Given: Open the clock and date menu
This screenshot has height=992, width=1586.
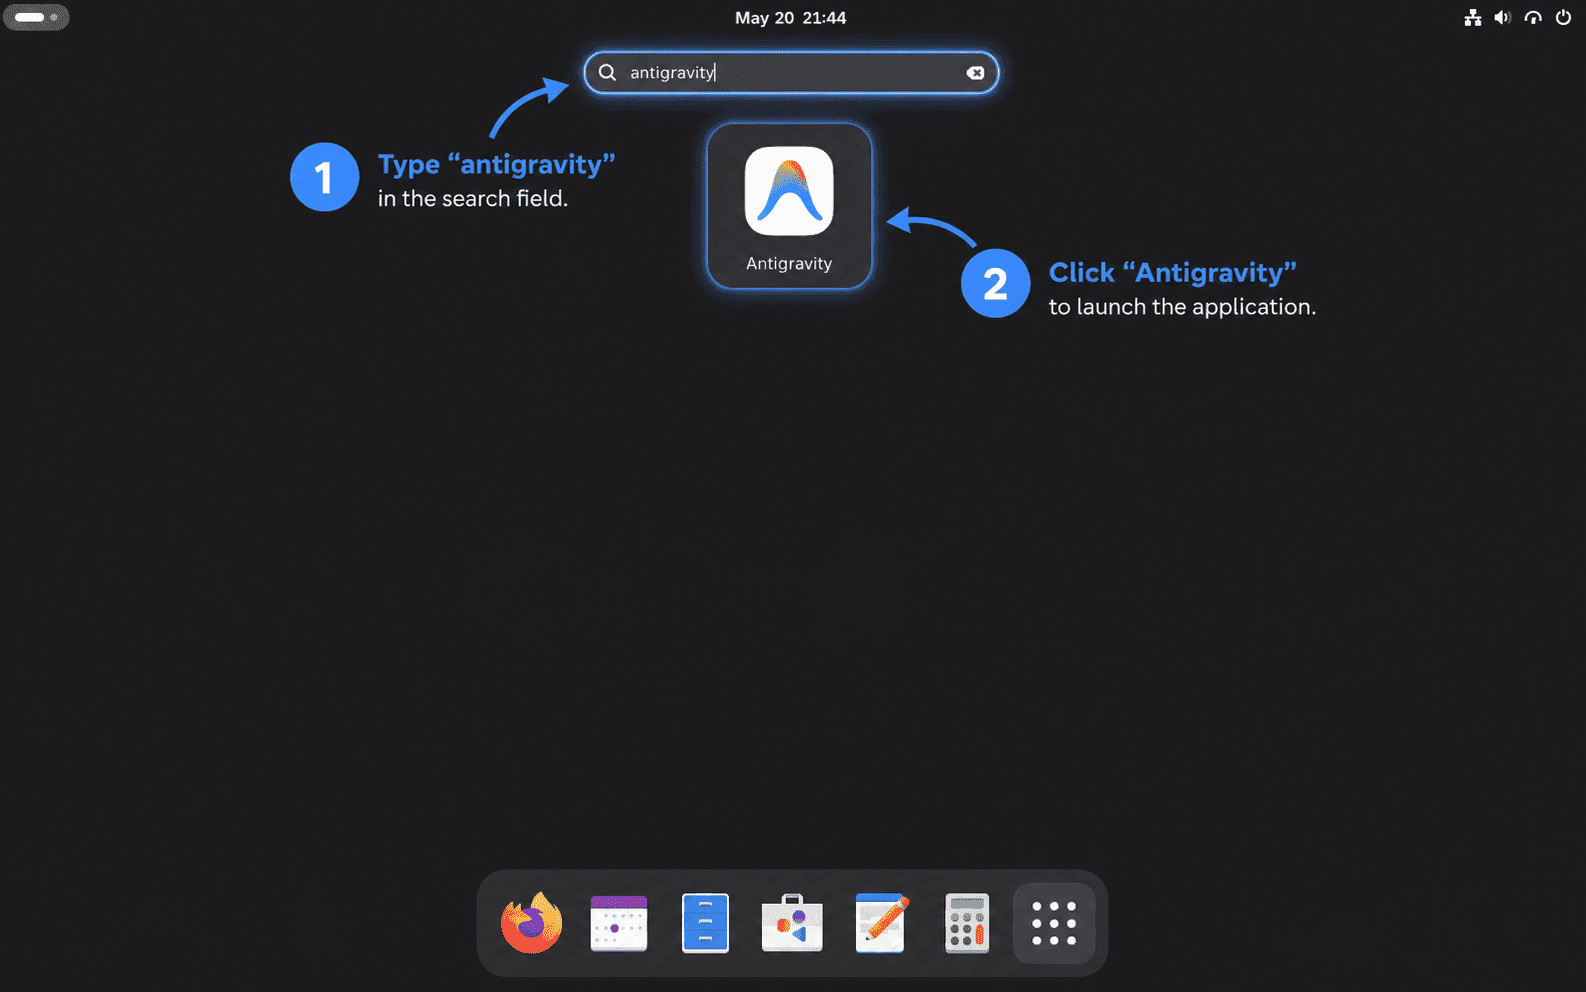Looking at the screenshot, I should point(790,17).
